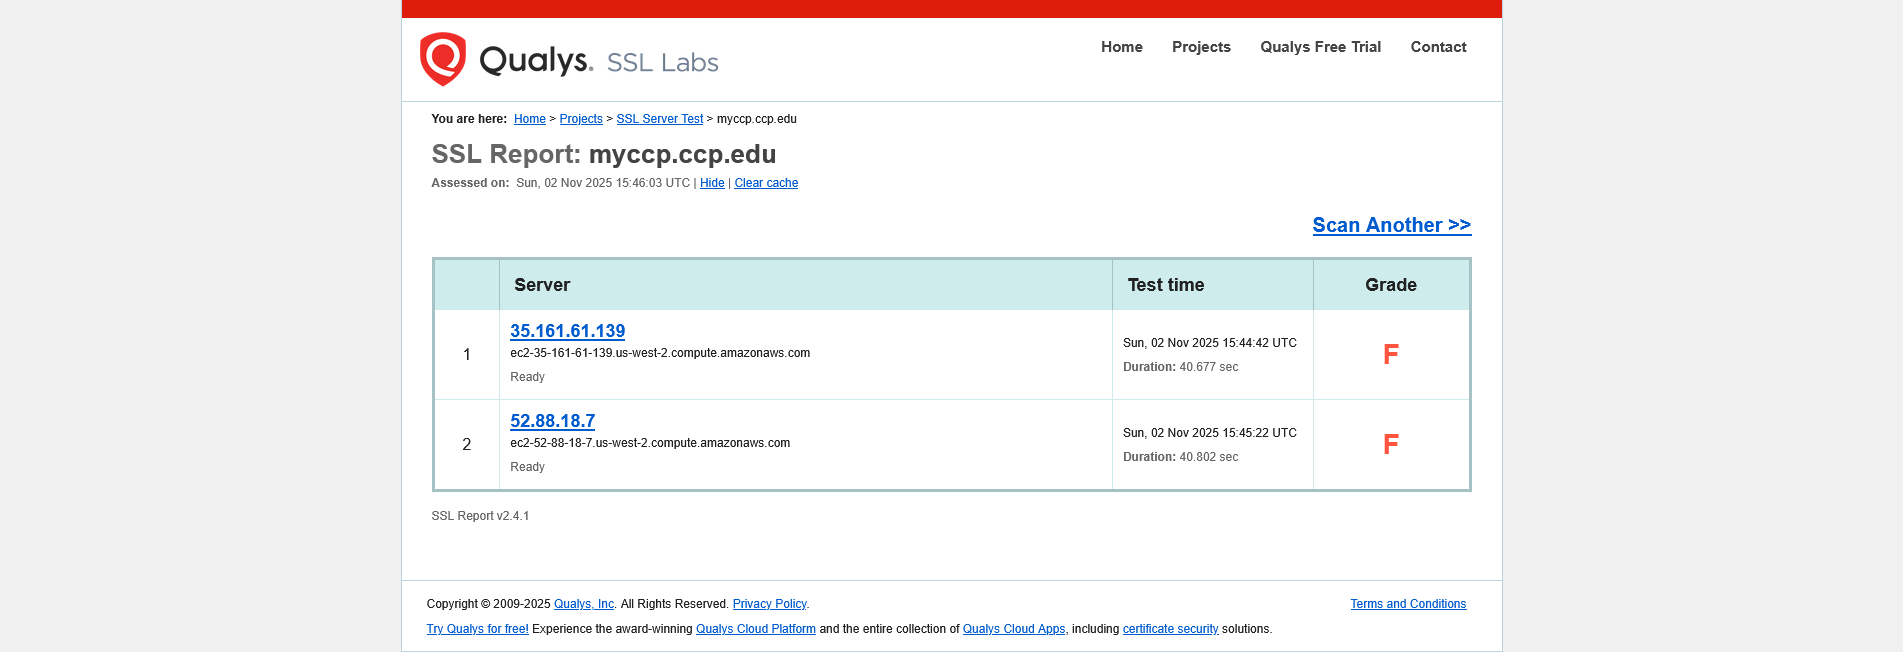This screenshot has height=652, width=1903.
Task: Open server 52.88.18.7 details
Action: coord(552,421)
